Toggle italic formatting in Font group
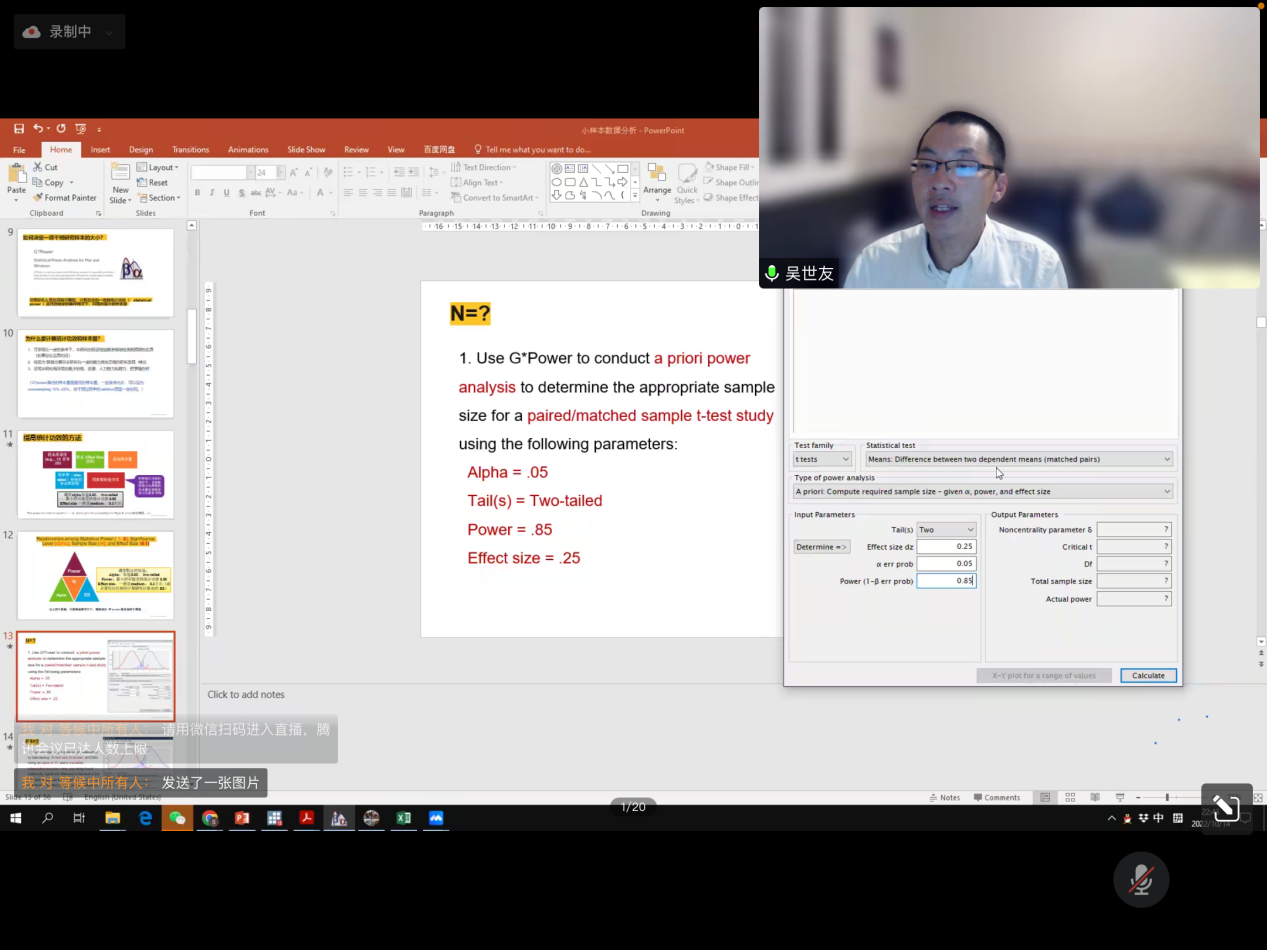This screenshot has height=950, width=1267. point(212,193)
